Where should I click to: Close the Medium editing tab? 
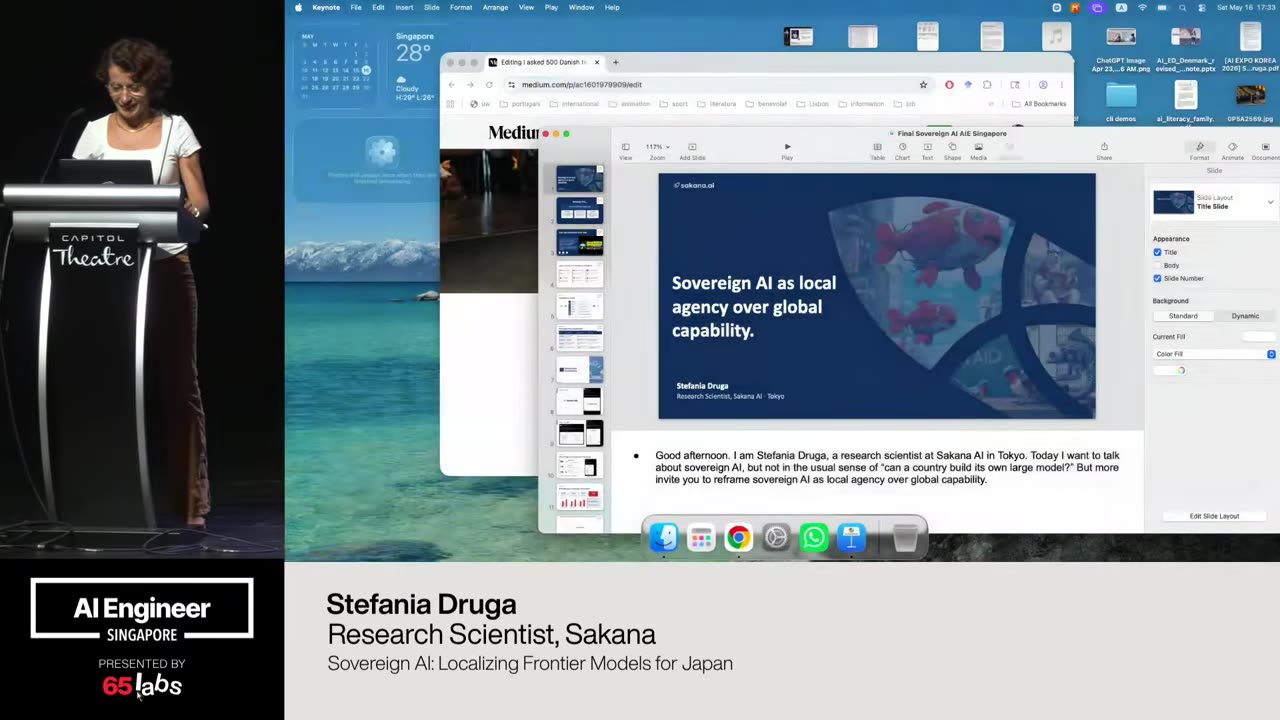tap(597, 62)
